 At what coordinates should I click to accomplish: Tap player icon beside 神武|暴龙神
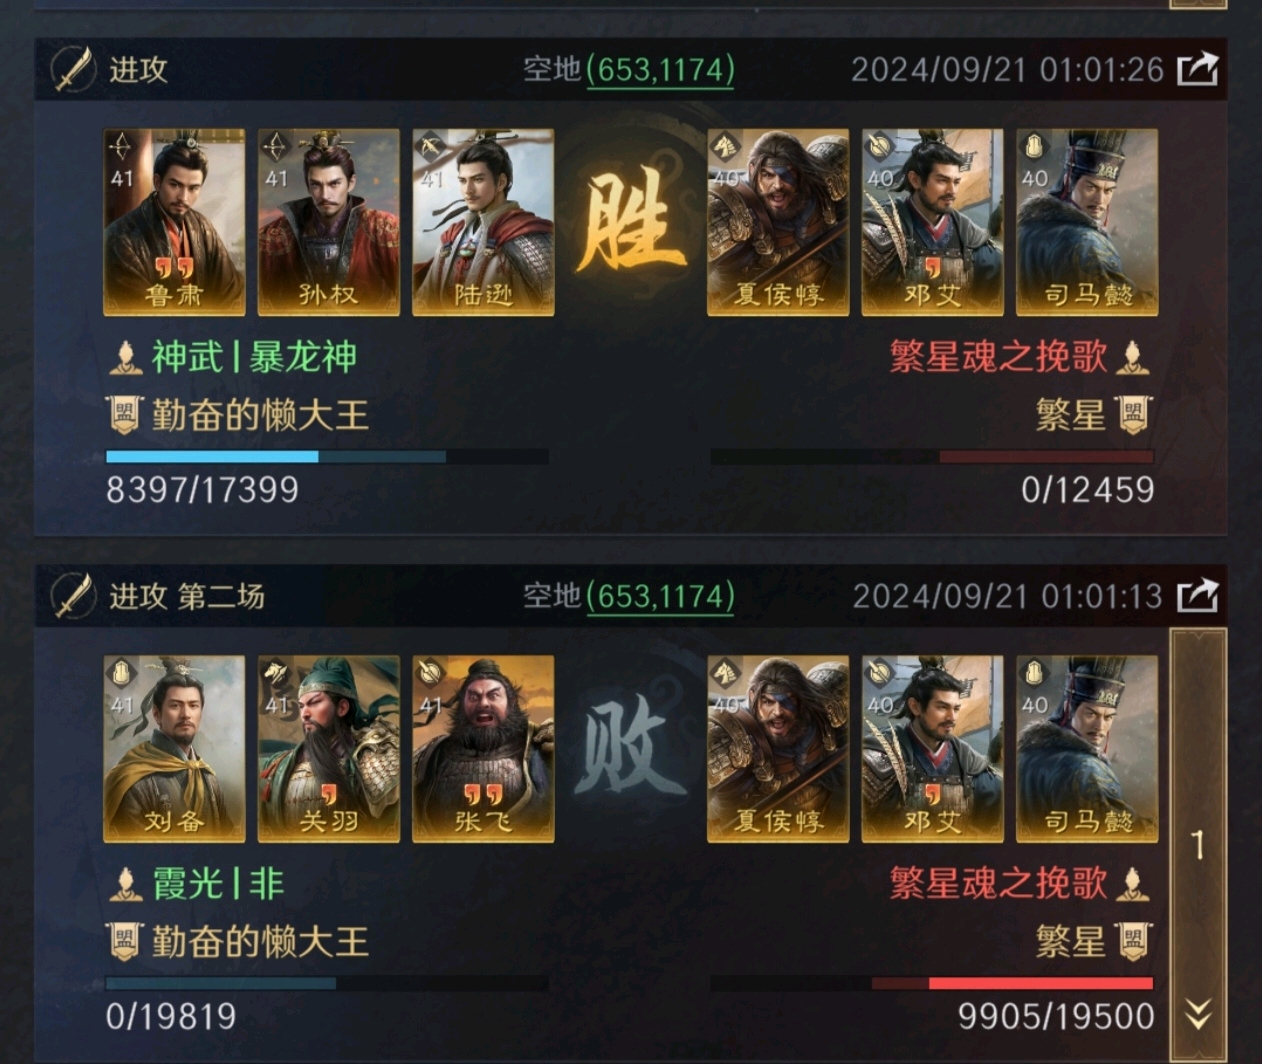coord(125,357)
